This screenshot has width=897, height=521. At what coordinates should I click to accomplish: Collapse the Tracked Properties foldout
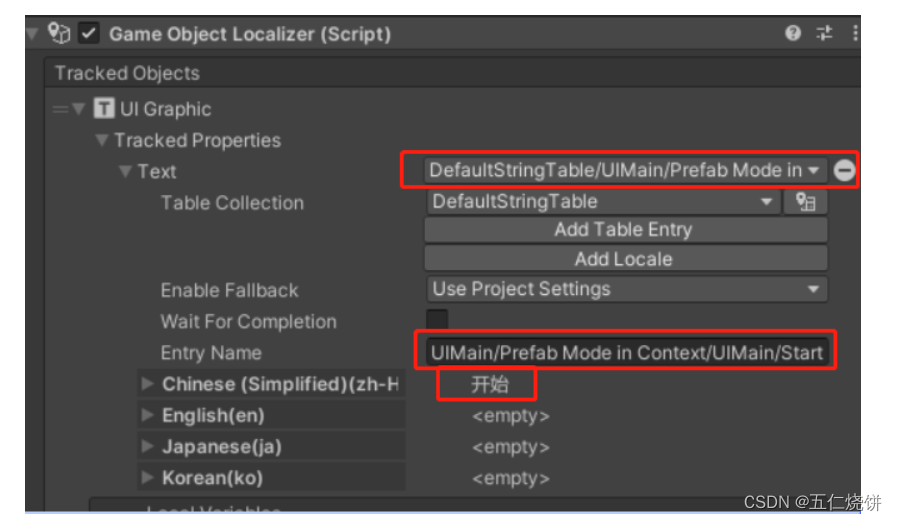(101, 140)
